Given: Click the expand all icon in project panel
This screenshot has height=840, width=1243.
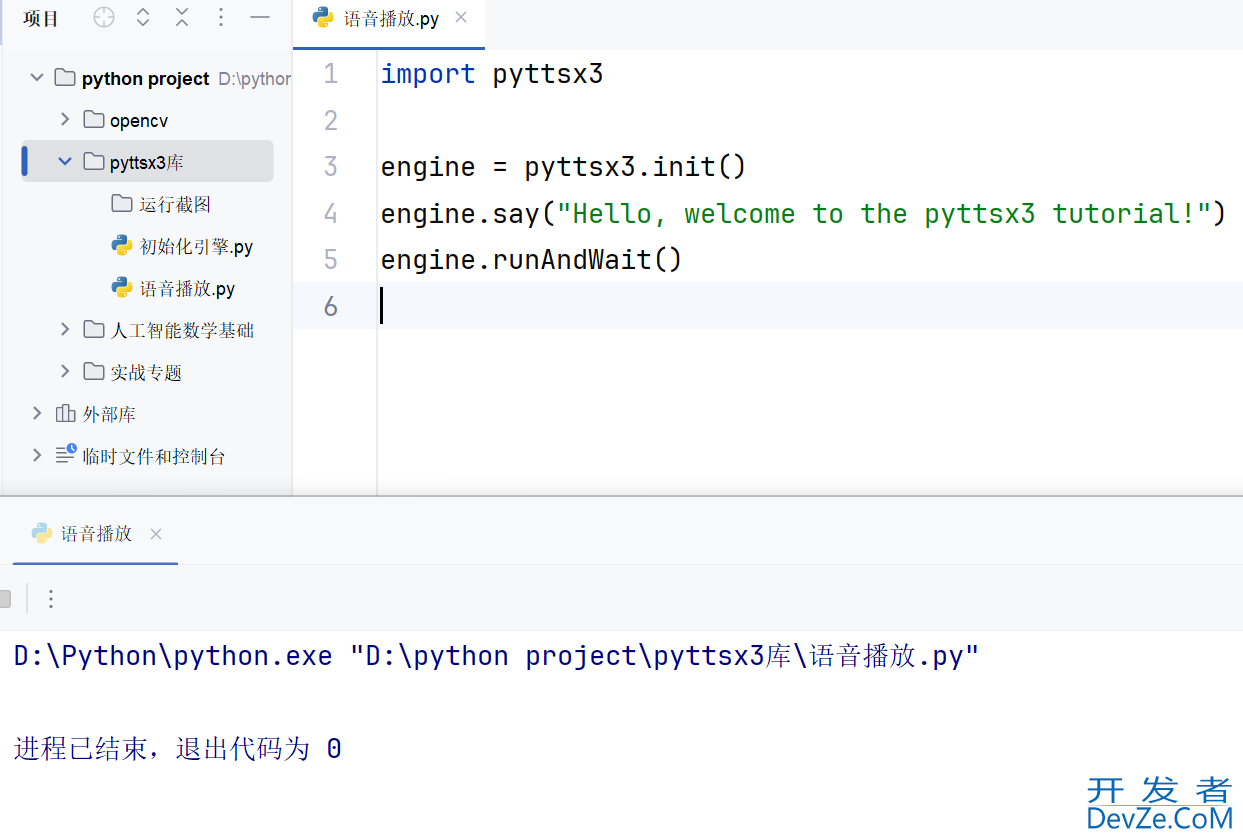Looking at the screenshot, I should [x=143, y=18].
